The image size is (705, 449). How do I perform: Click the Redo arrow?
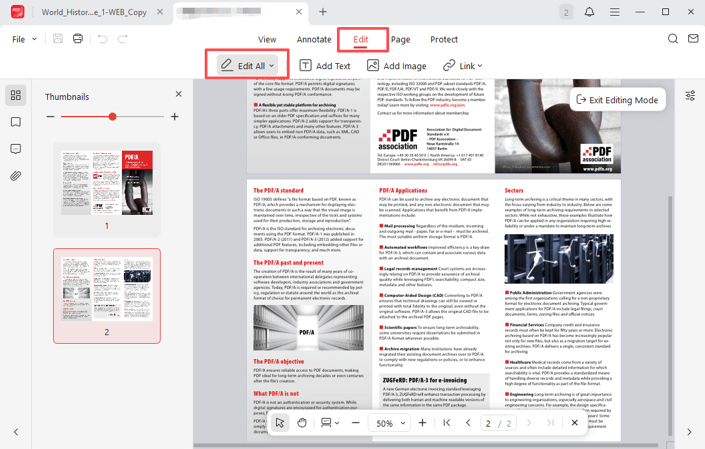122,39
